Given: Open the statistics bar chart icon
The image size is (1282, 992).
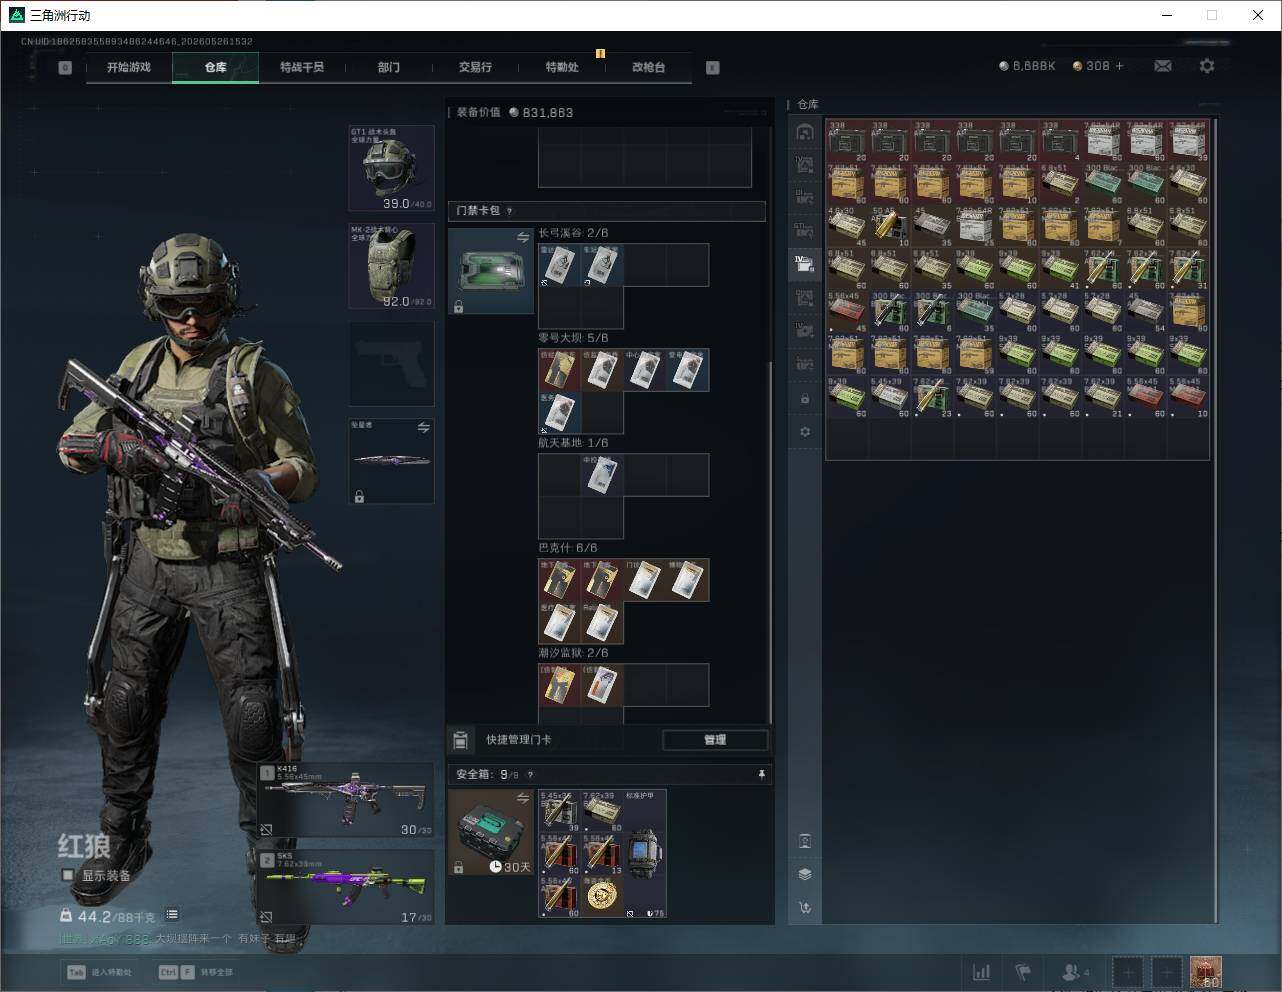Looking at the screenshot, I should 981,972.
